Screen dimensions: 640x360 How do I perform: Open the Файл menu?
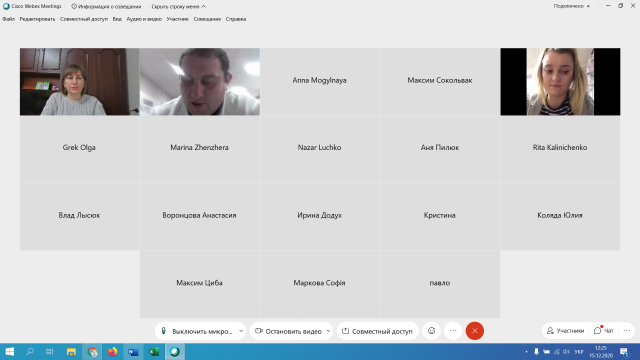click(8, 19)
